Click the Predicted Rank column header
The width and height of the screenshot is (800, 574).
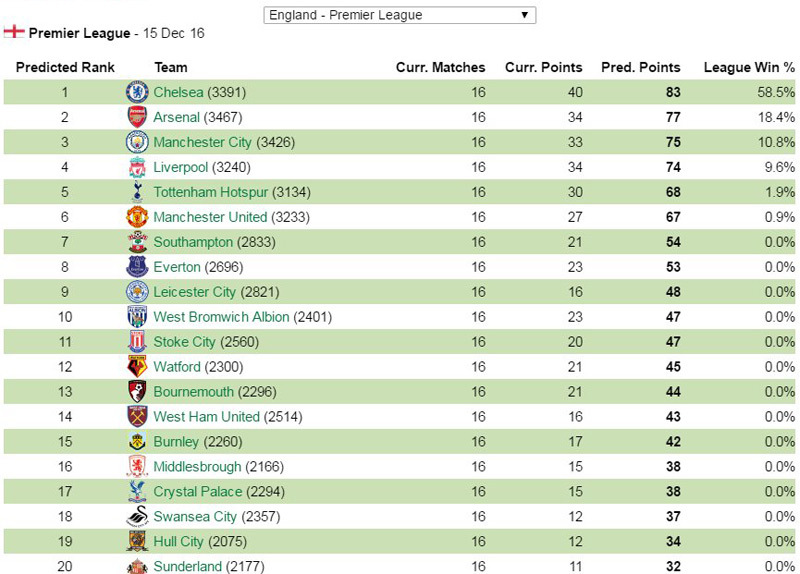(x=66, y=67)
